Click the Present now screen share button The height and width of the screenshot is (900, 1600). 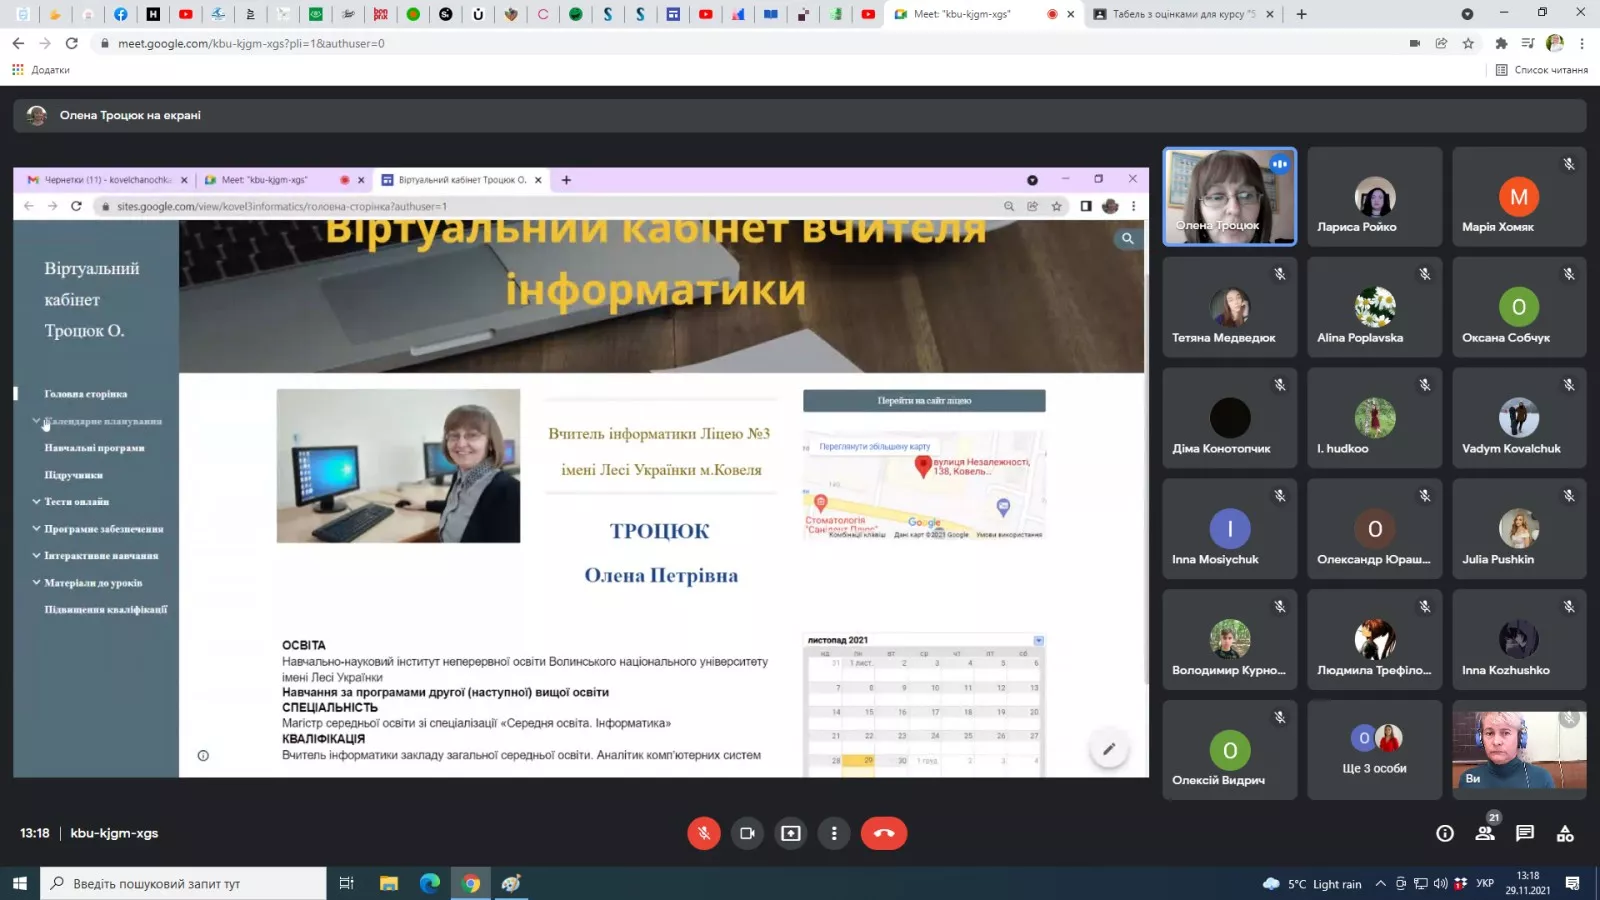[x=791, y=833]
